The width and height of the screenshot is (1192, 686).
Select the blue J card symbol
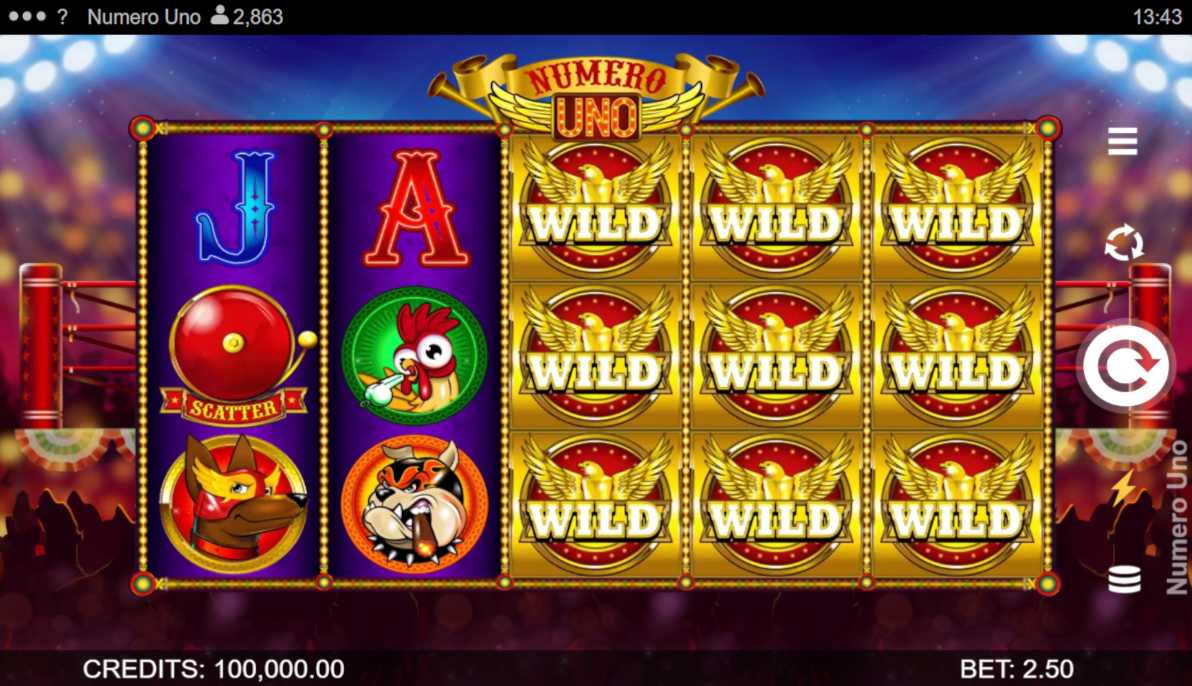pos(234,208)
